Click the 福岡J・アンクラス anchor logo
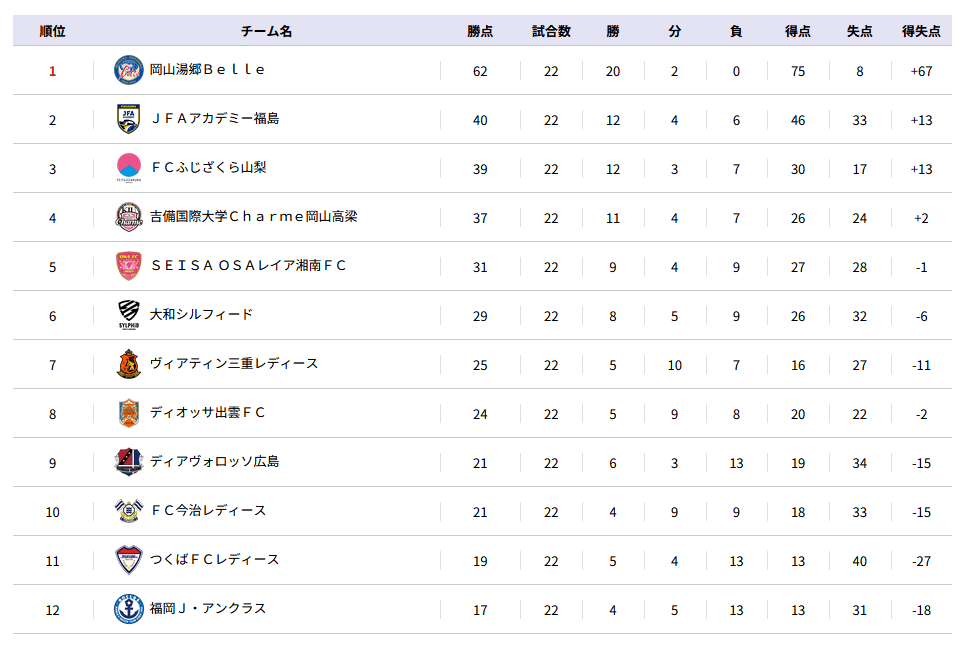 coord(129,609)
